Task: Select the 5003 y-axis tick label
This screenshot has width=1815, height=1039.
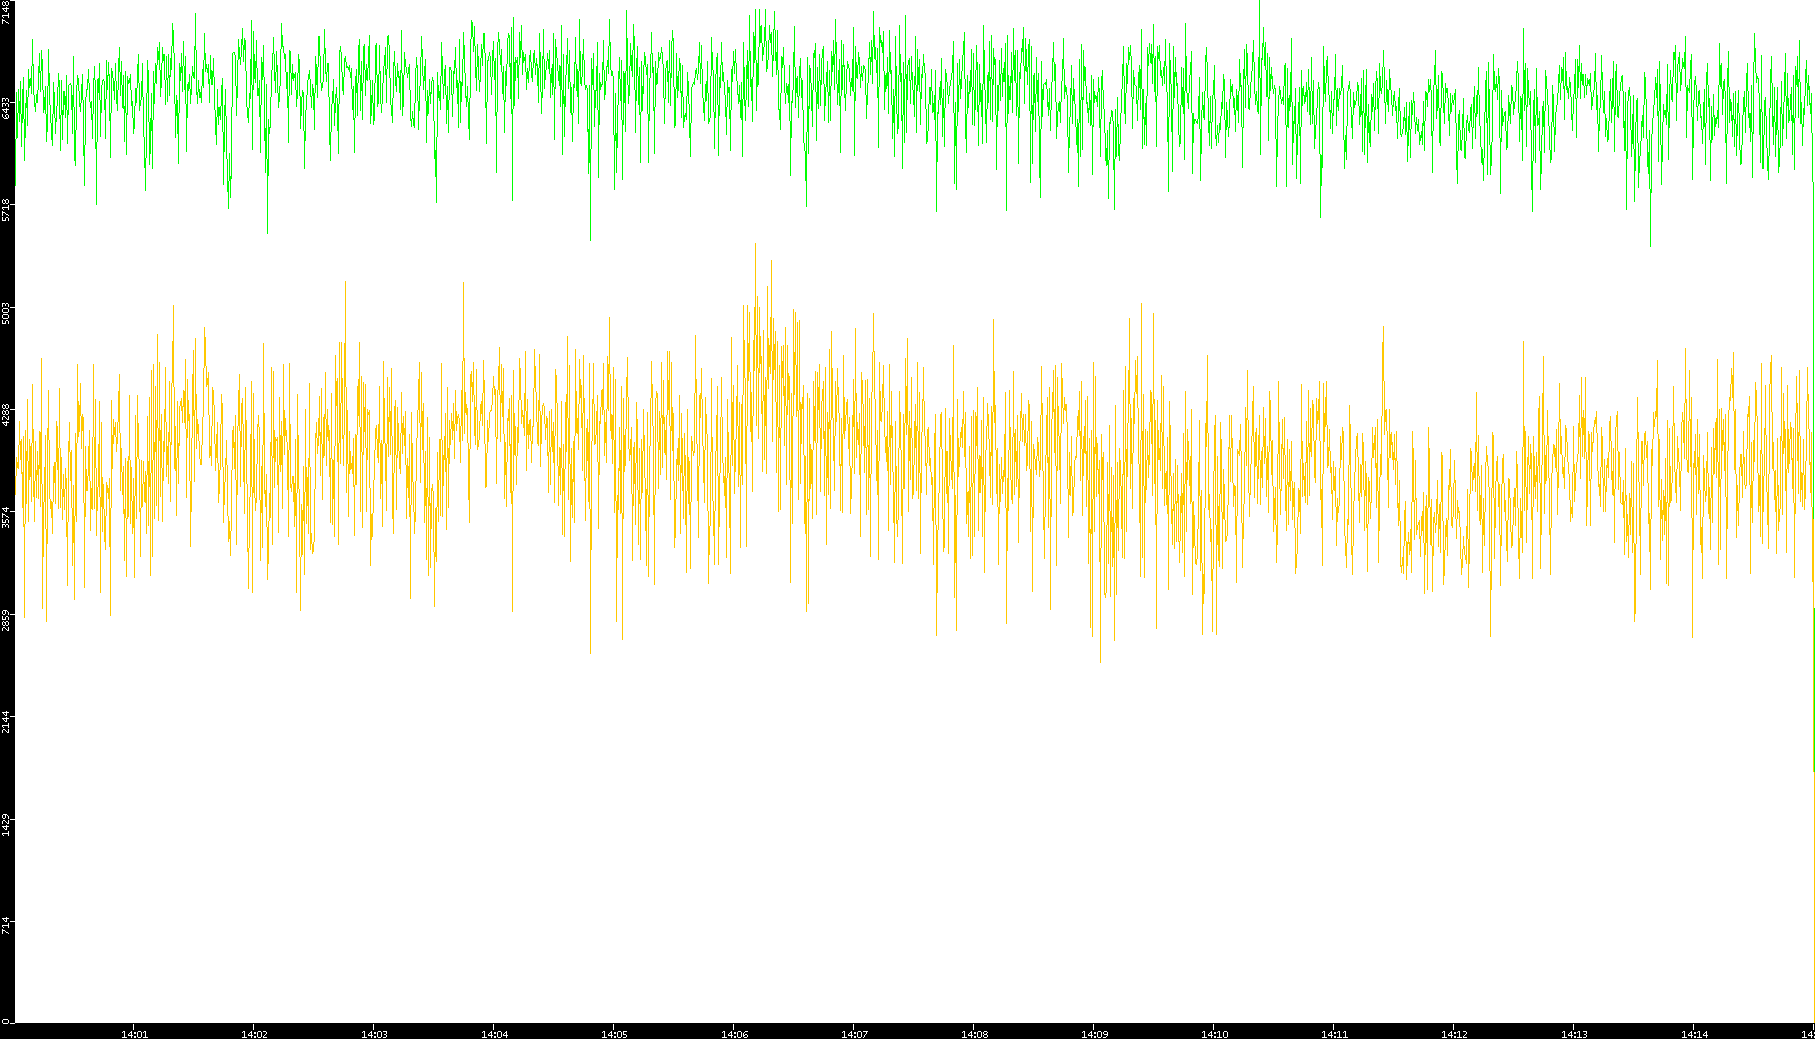Action: coord(7,313)
